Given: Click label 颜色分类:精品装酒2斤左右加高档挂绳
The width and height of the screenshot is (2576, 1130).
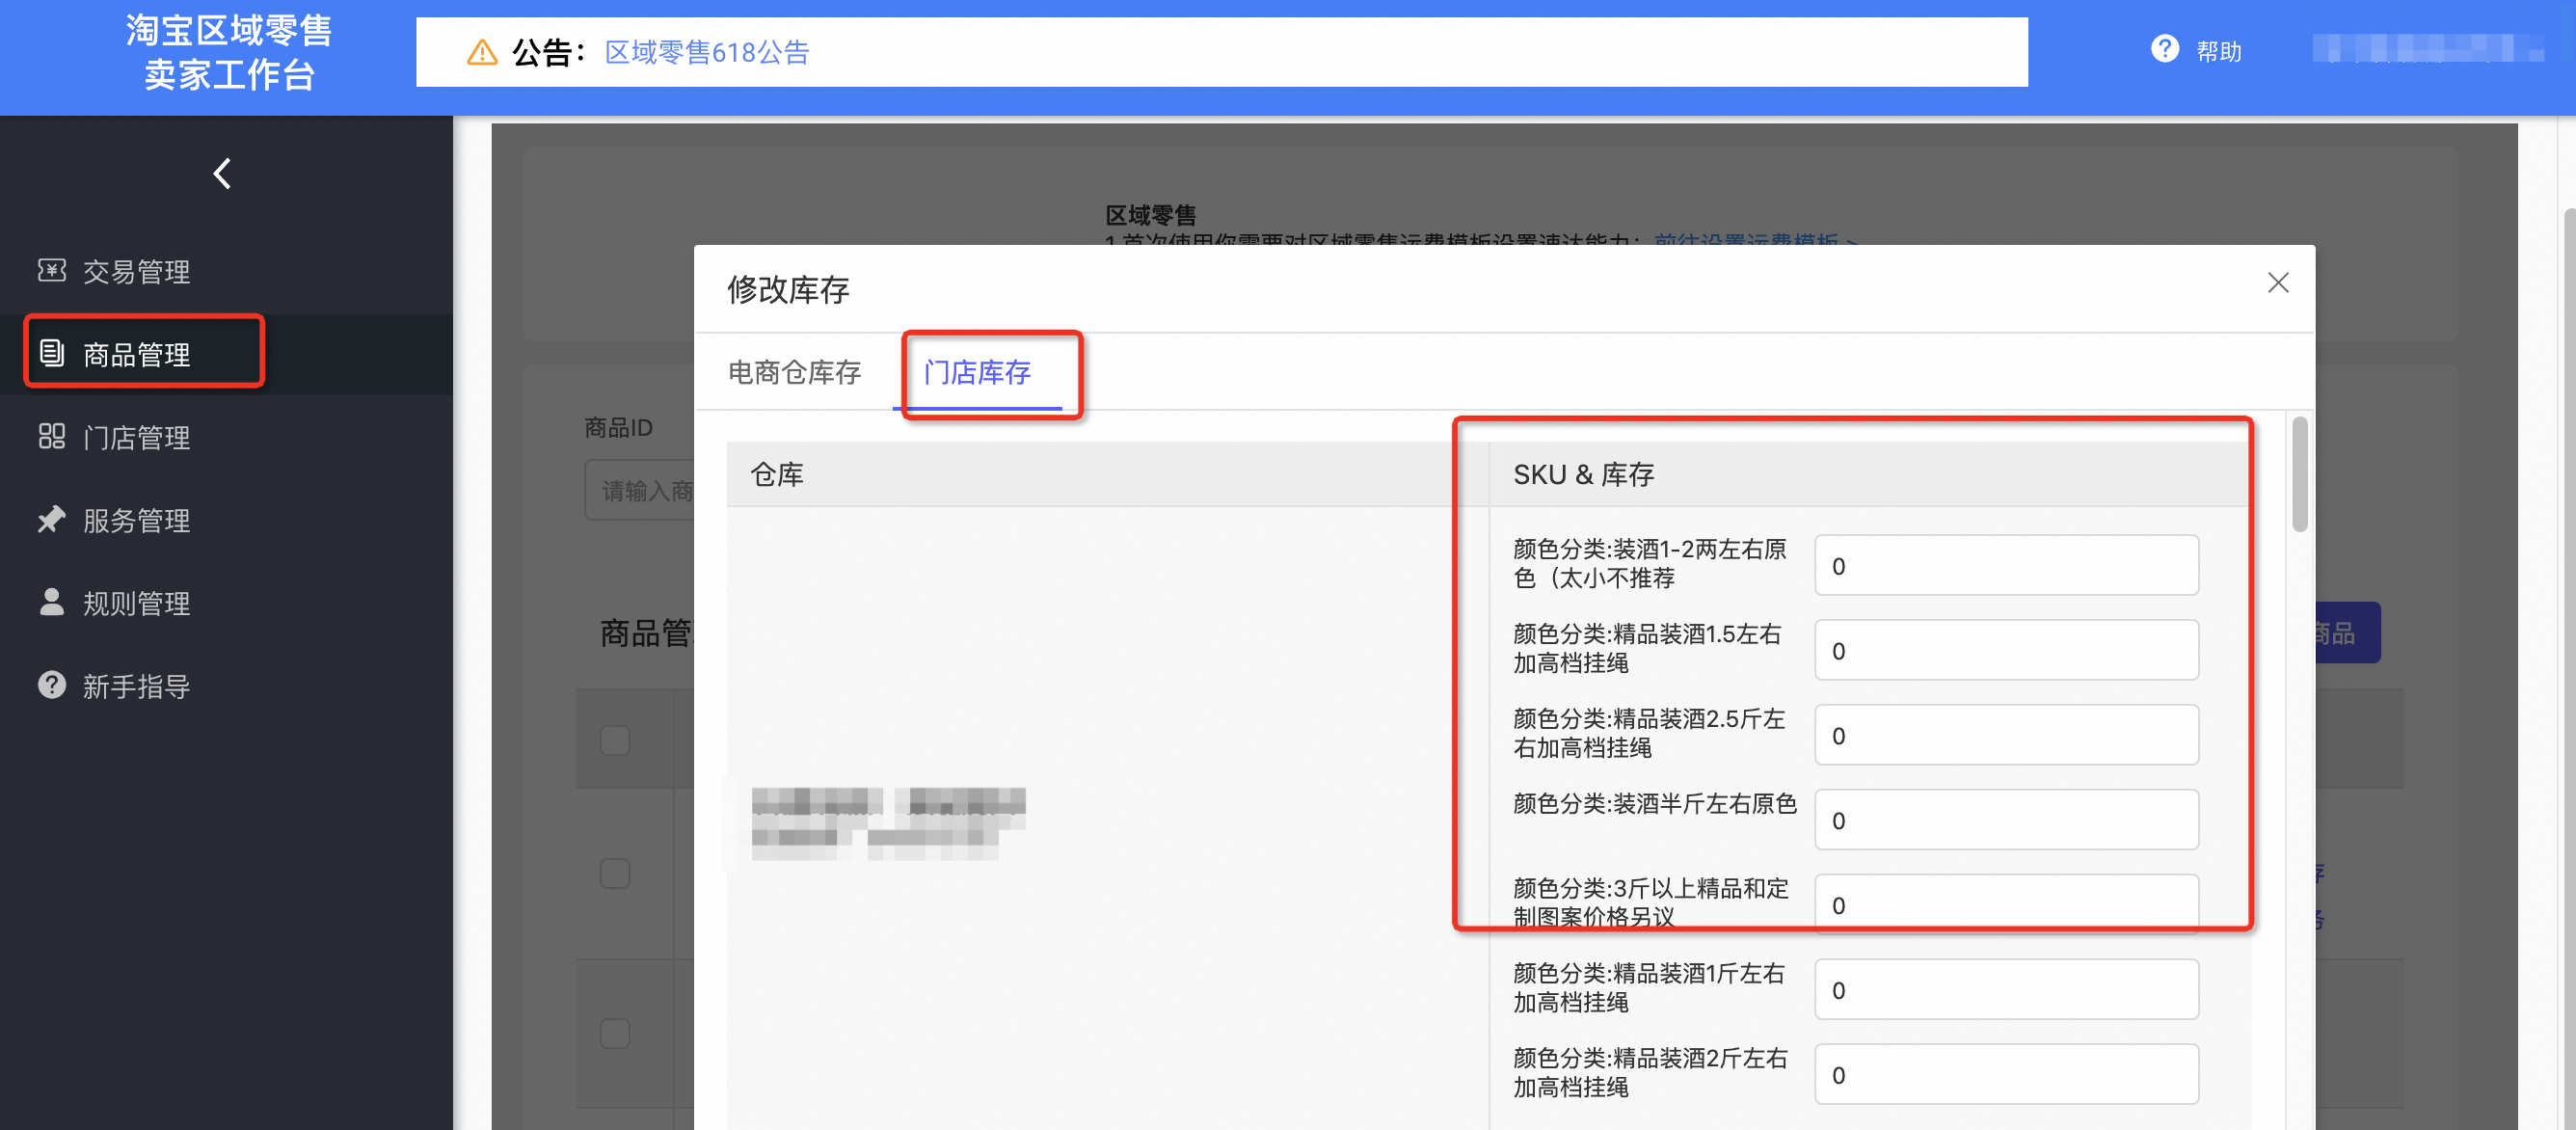Looking at the screenshot, I should (1650, 1073).
